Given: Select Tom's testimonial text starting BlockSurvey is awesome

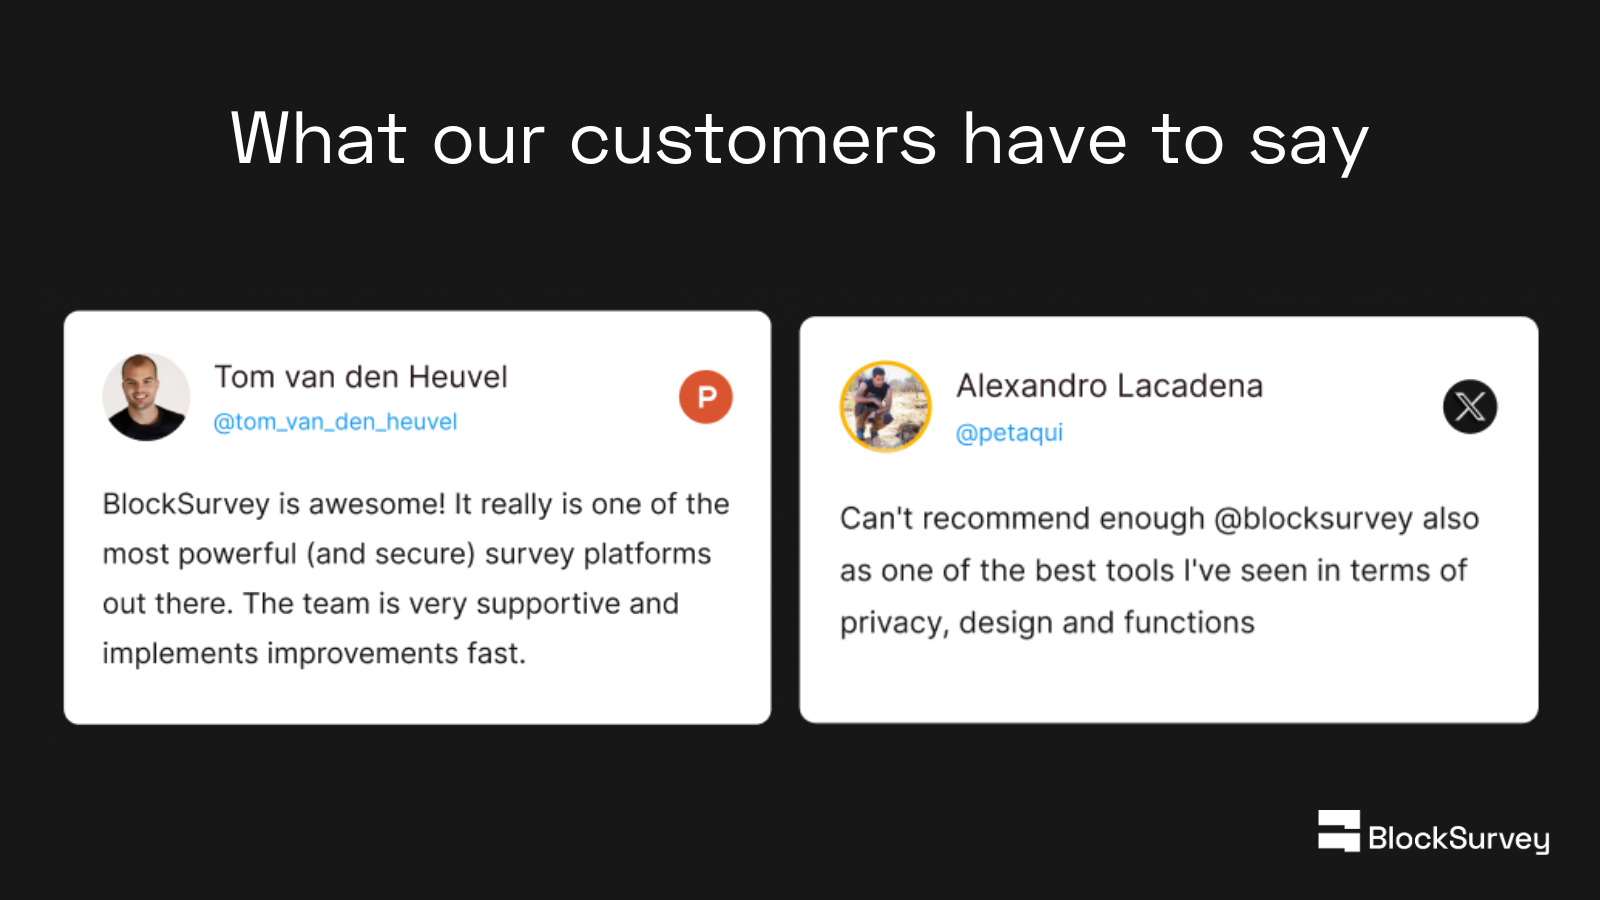Looking at the screenshot, I should point(416,578).
